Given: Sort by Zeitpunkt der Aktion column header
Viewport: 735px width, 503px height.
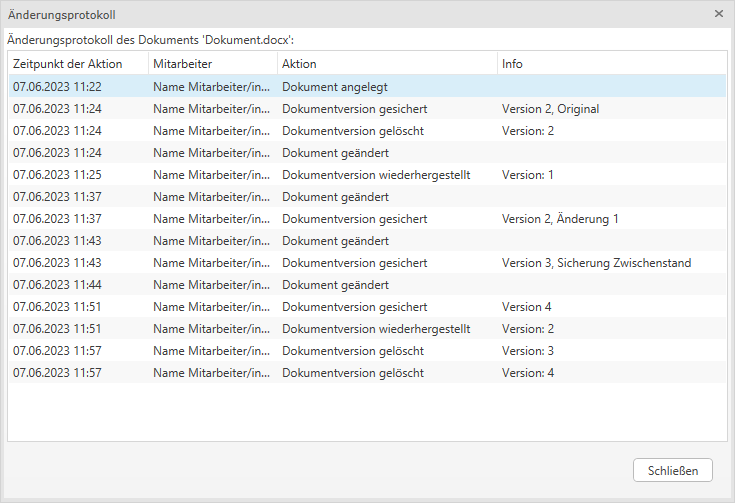Looking at the screenshot, I should (67, 64).
